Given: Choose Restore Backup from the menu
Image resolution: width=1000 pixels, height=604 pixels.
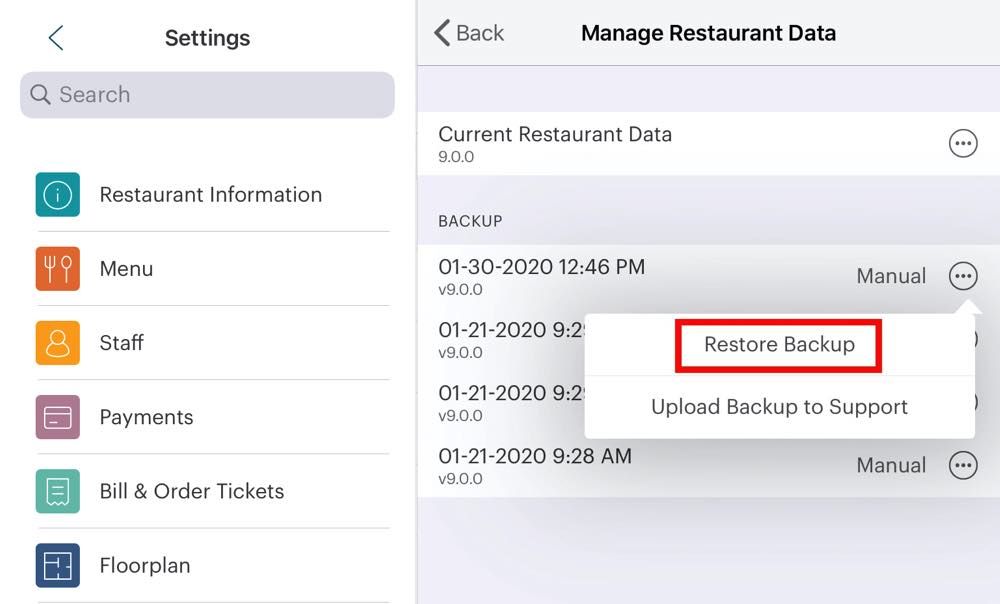Looking at the screenshot, I should [778, 344].
